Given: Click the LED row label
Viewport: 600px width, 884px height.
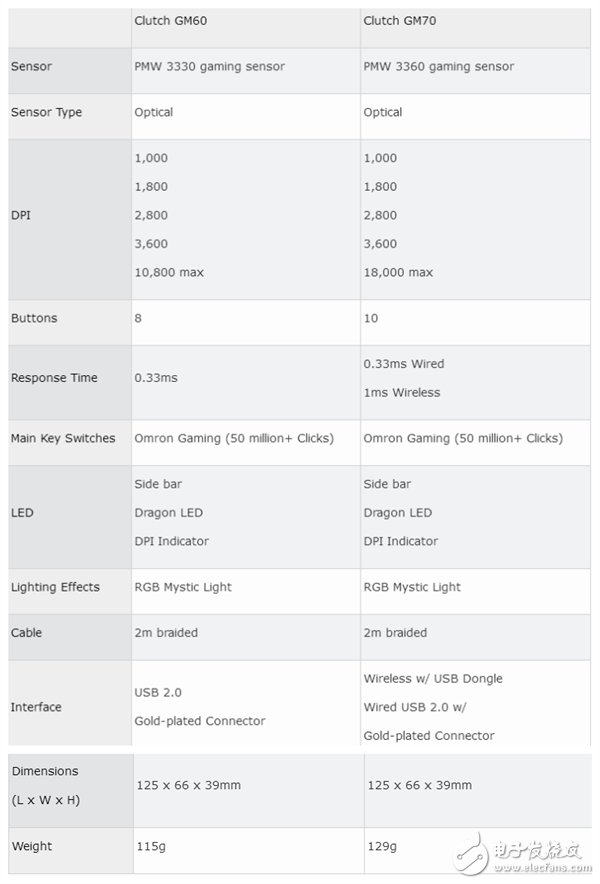Looking at the screenshot, I should point(22,513).
